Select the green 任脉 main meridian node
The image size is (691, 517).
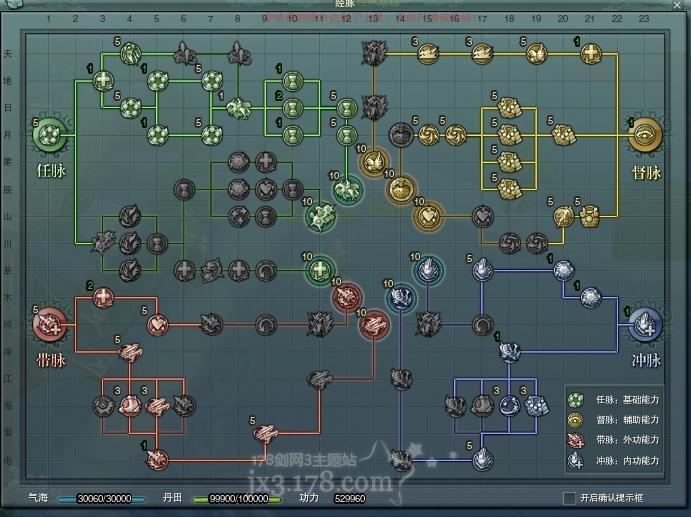tap(49, 135)
